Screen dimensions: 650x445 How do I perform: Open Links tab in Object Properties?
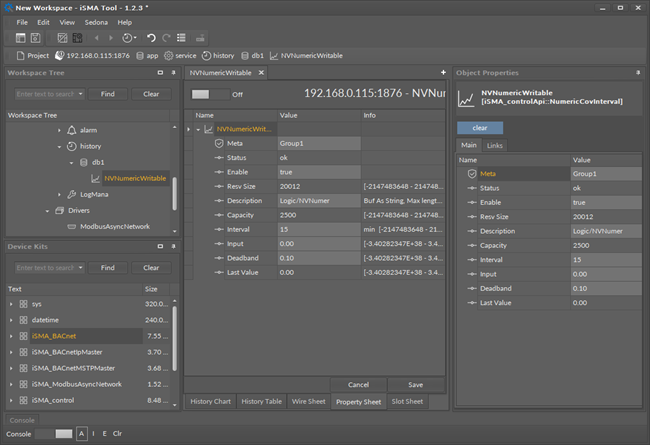coord(495,146)
